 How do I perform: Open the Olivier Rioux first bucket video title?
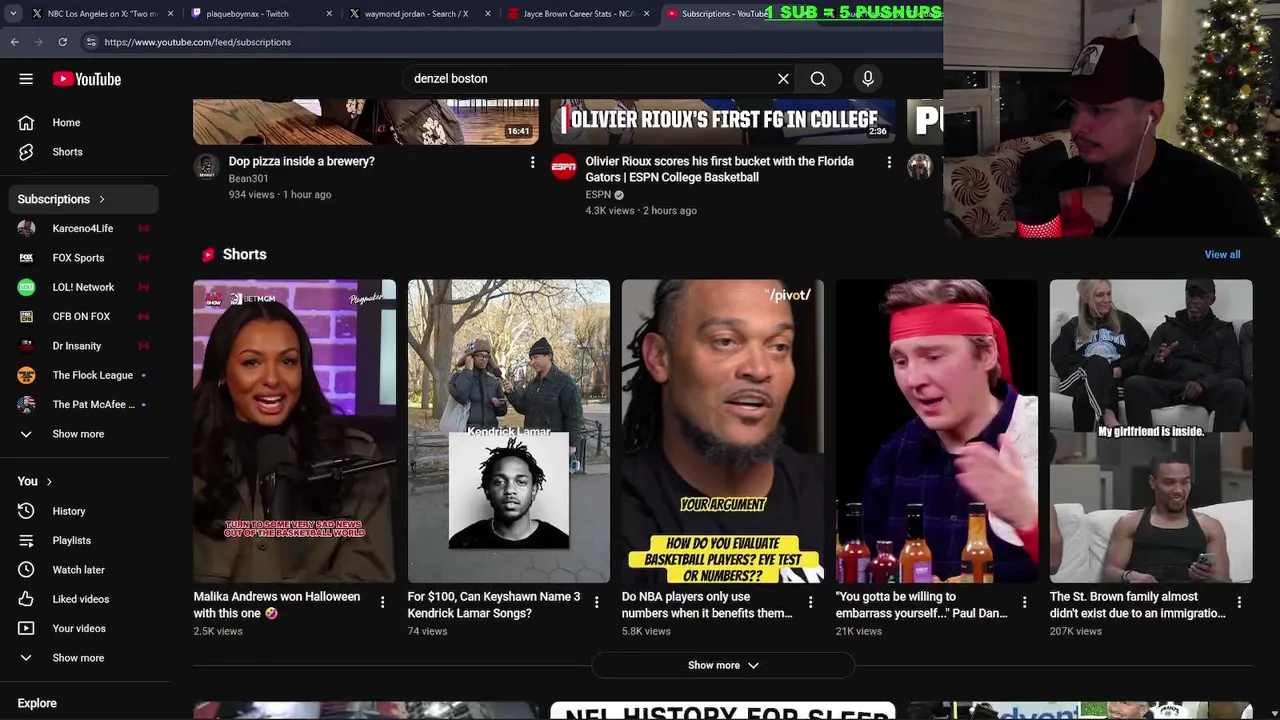pyautogui.click(x=720, y=169)
